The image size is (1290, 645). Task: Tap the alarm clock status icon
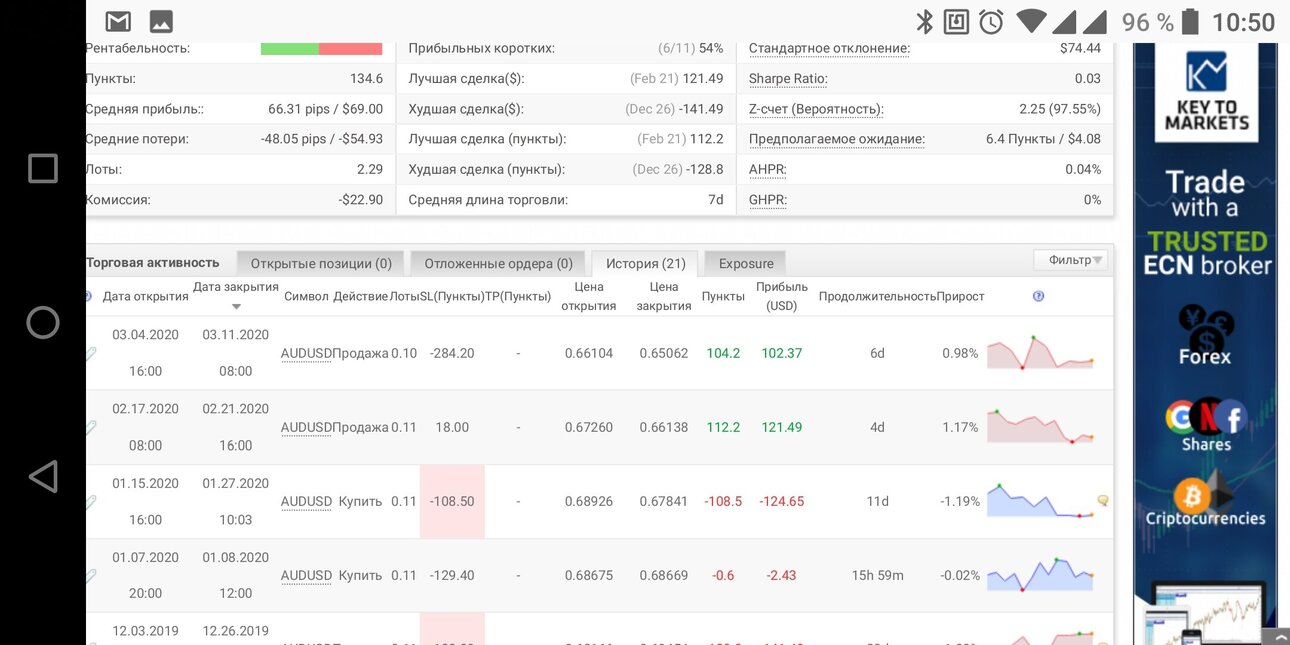[x=991, y=21]
